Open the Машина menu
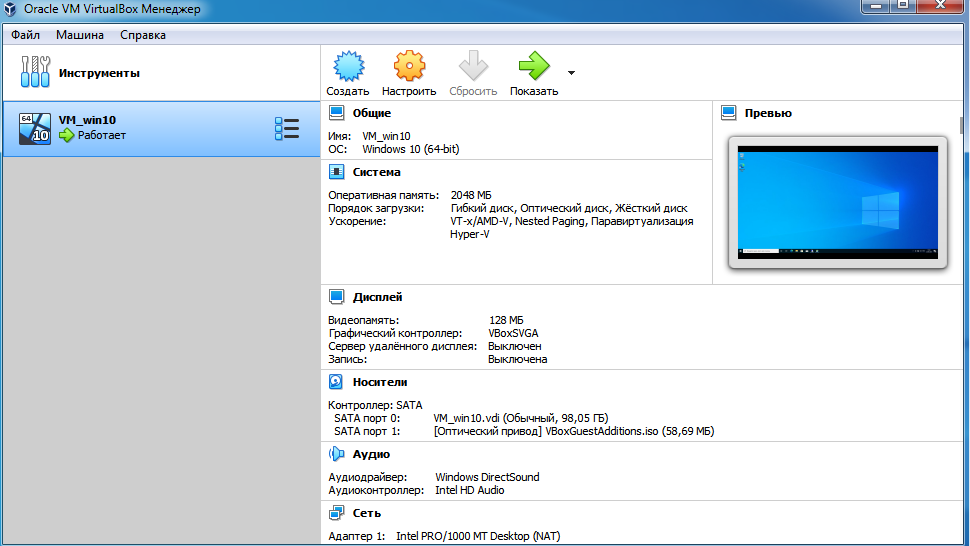Screen dimensions: 970x546 80,35
